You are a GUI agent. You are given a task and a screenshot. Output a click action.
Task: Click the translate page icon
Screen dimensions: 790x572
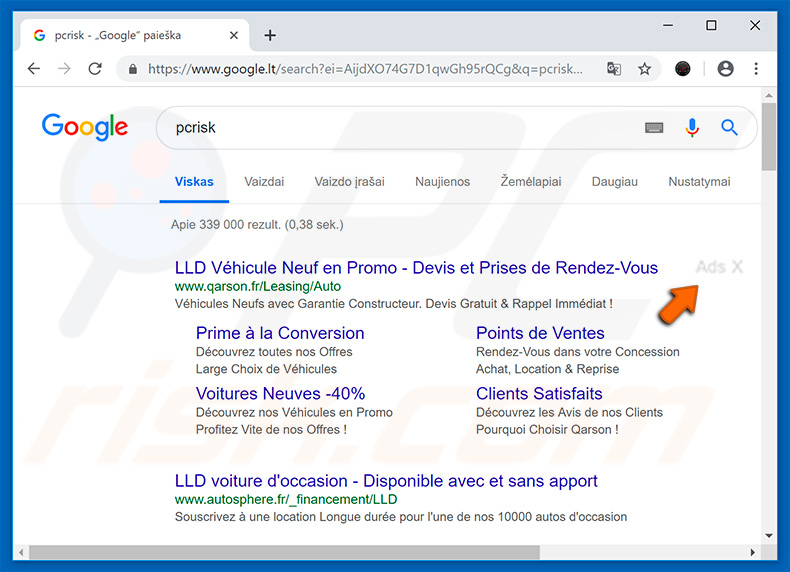(x=614, y=69)
